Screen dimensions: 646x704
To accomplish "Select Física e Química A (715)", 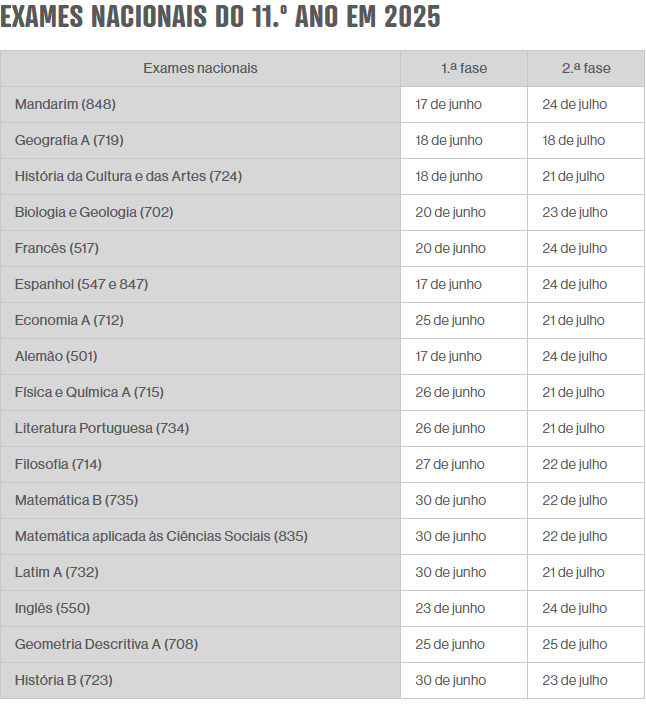I will [89, 392].
